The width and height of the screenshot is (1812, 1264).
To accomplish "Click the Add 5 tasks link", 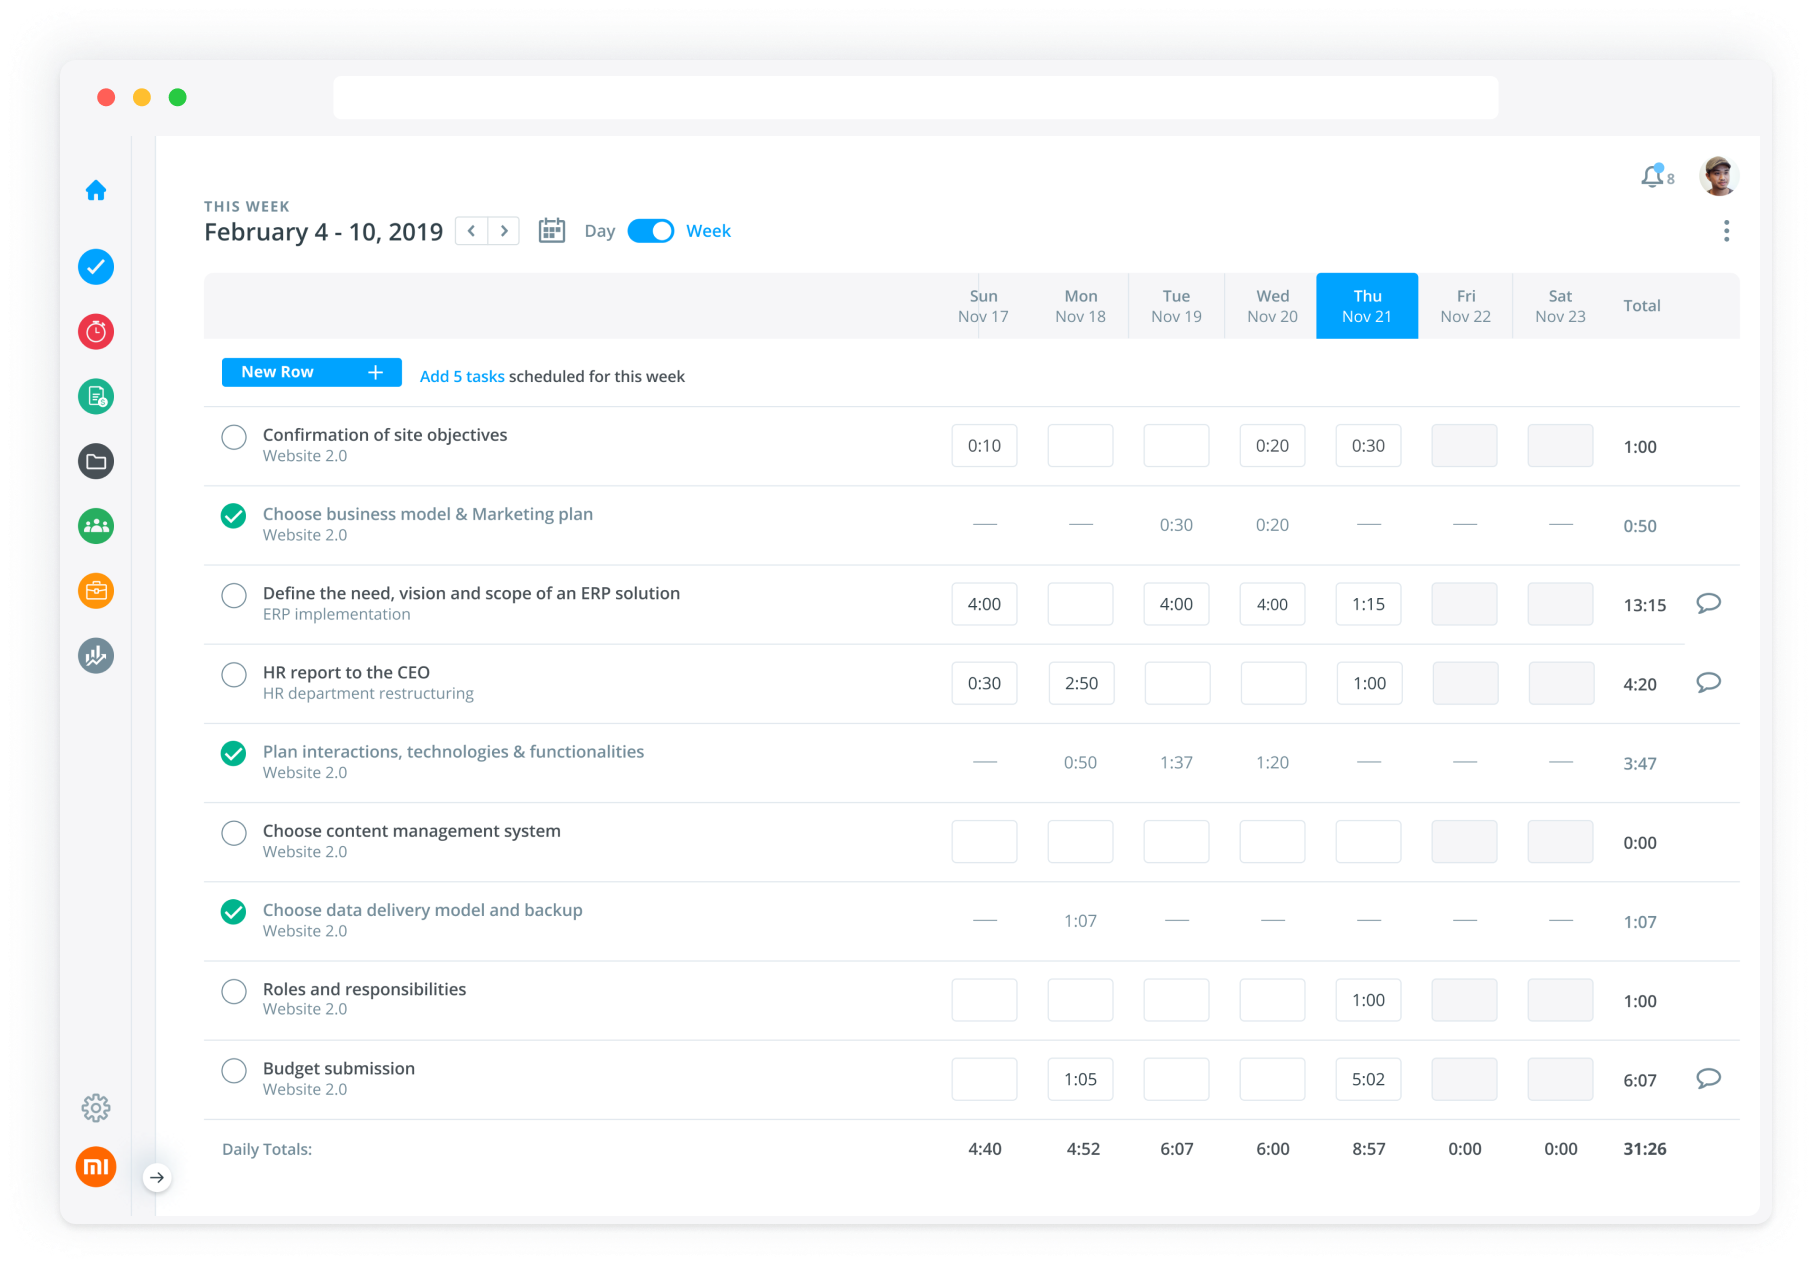I will point(462,377).
